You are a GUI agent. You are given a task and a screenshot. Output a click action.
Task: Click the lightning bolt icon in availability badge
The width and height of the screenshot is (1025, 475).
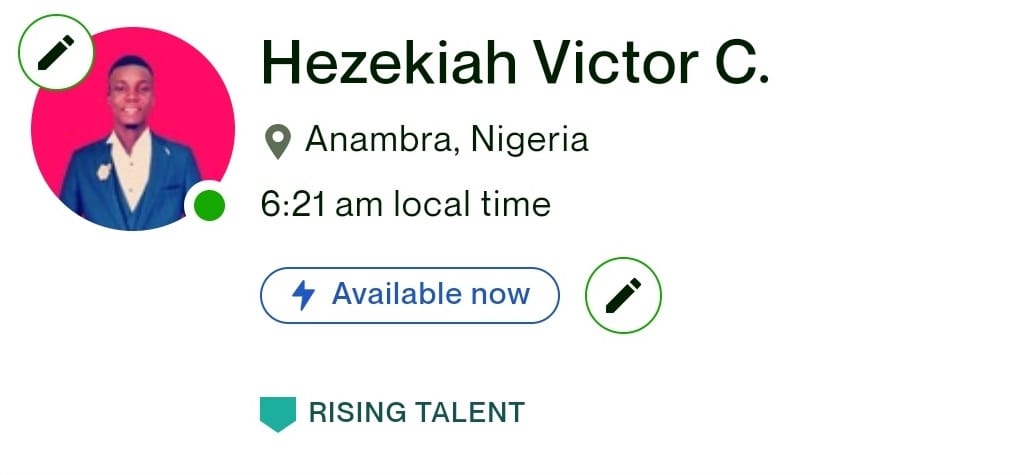click(303, 295)
